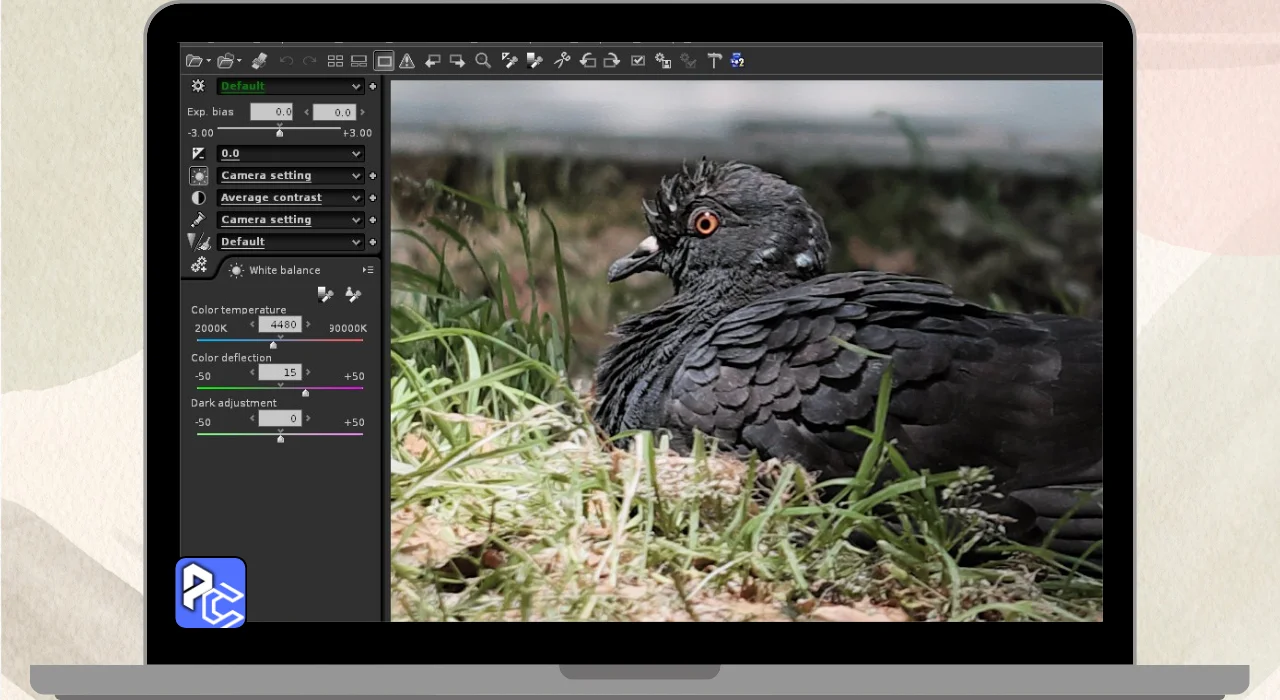Screen dimensions: 1280x700
Task: Click the undo arrow in toolbar
Action: click(286, 61)
